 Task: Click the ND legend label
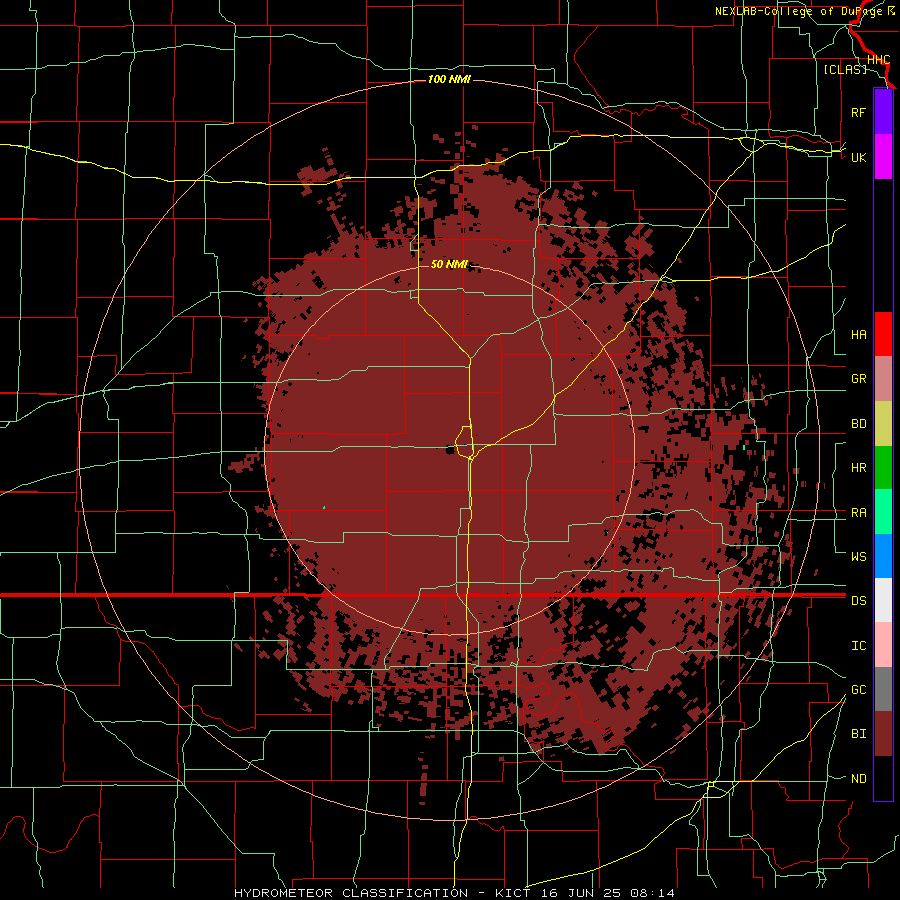pos(858,778)
